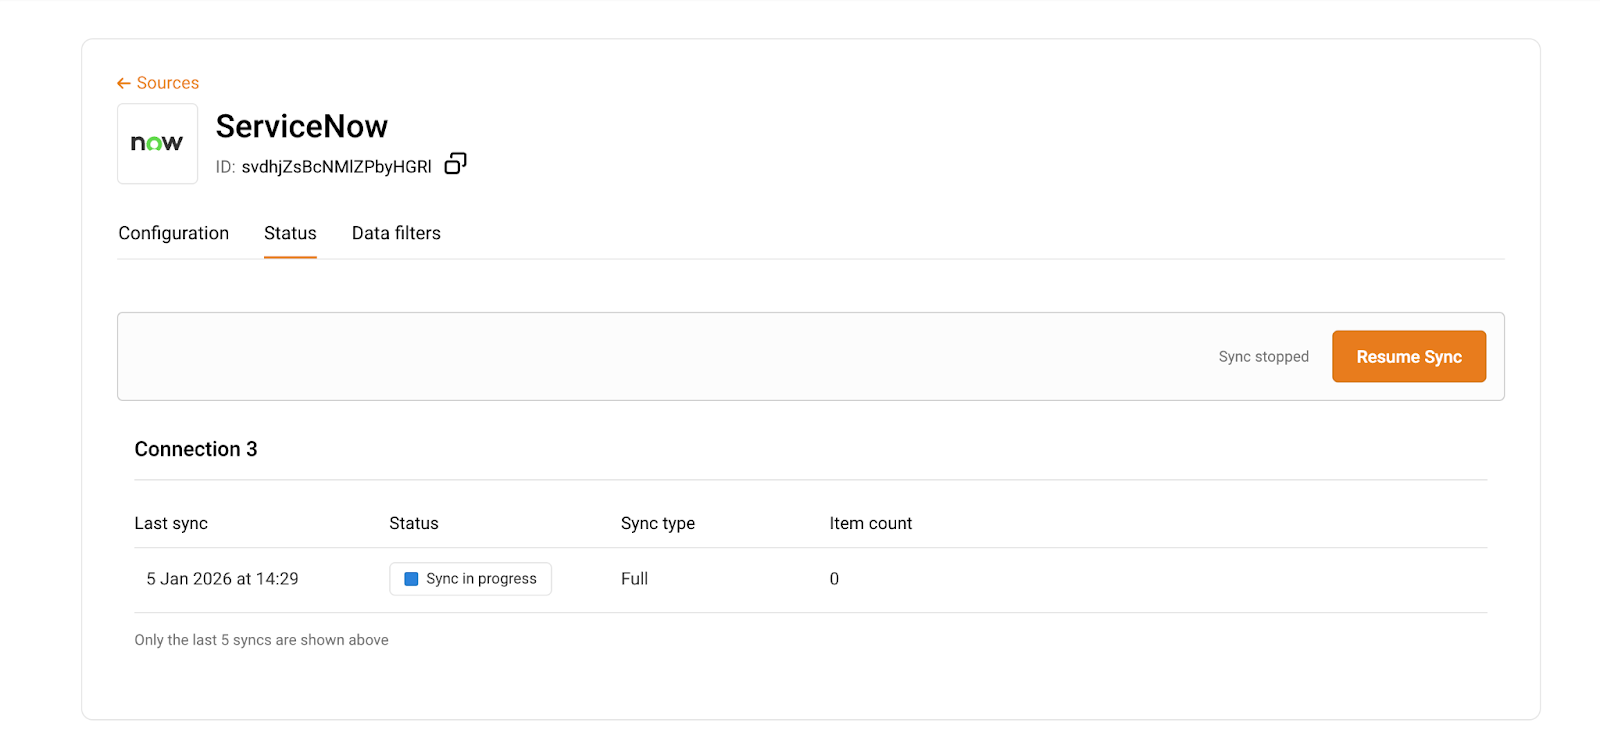The image size is (1600, 737).
Task: Click the ServiceNow page title
Action: (x=301, y=127)
